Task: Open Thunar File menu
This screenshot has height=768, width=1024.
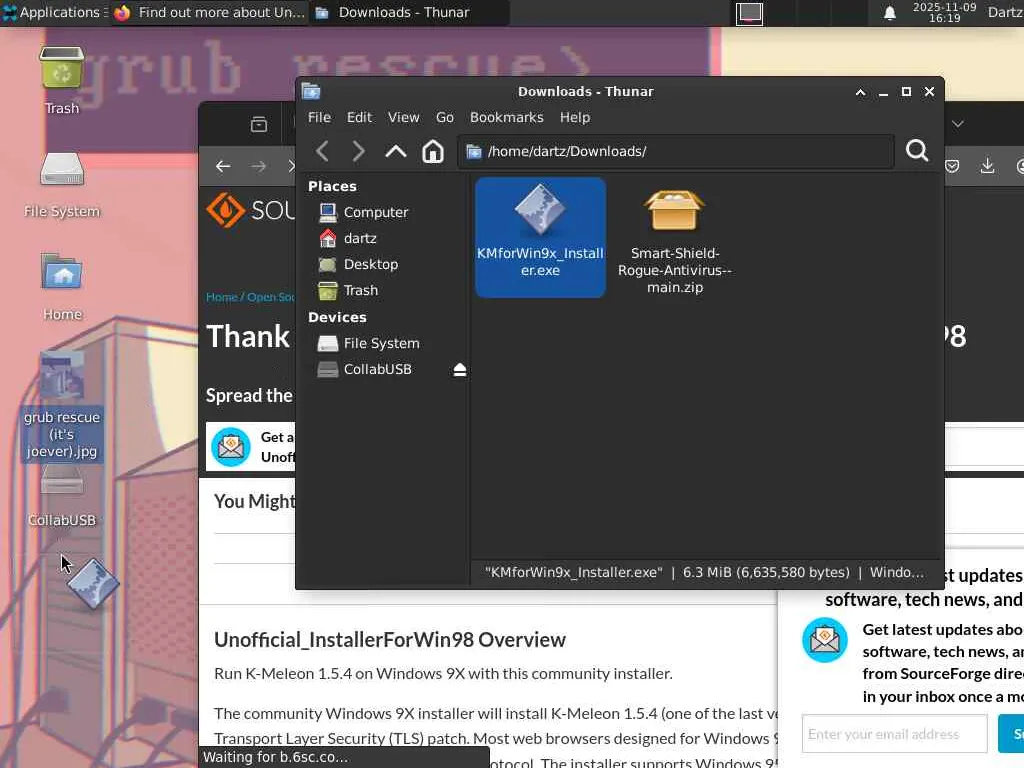Action: 319,118
